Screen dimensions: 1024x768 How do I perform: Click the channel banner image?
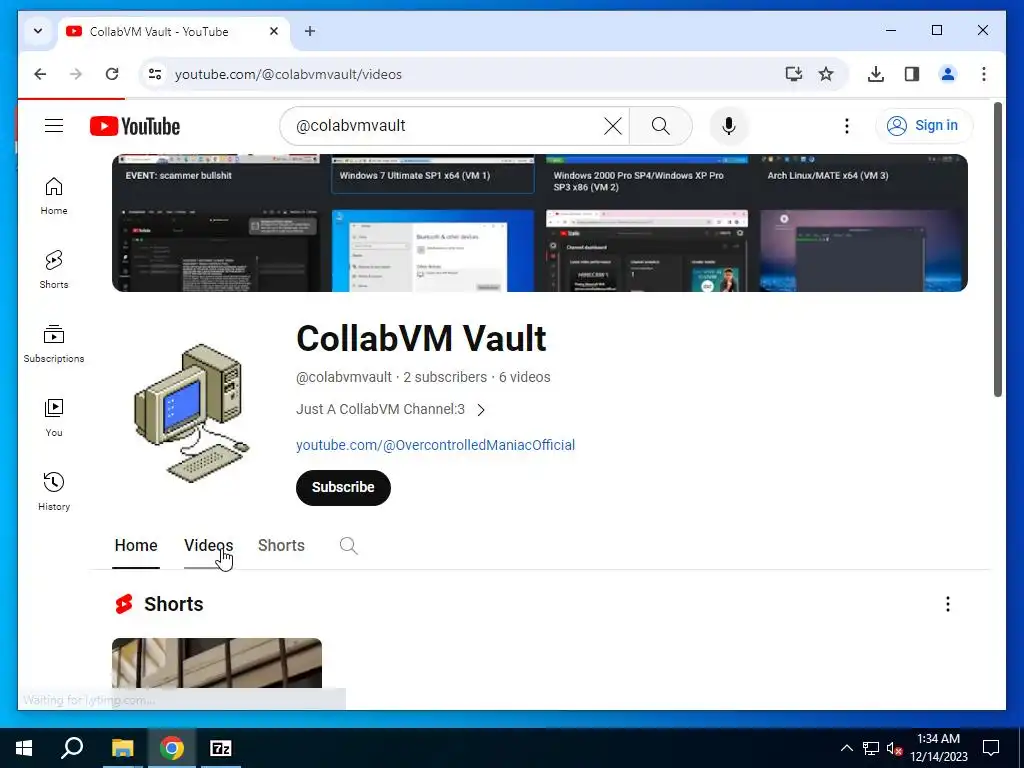click(539, 223)
